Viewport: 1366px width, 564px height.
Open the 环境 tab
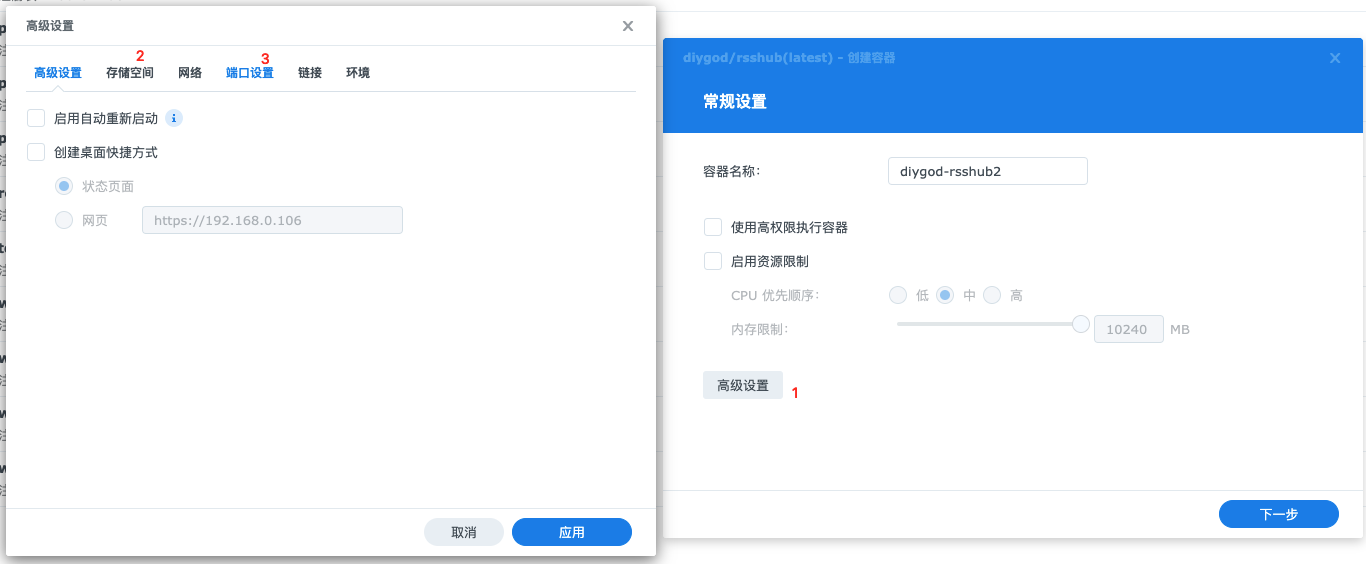tap(358, 73)
